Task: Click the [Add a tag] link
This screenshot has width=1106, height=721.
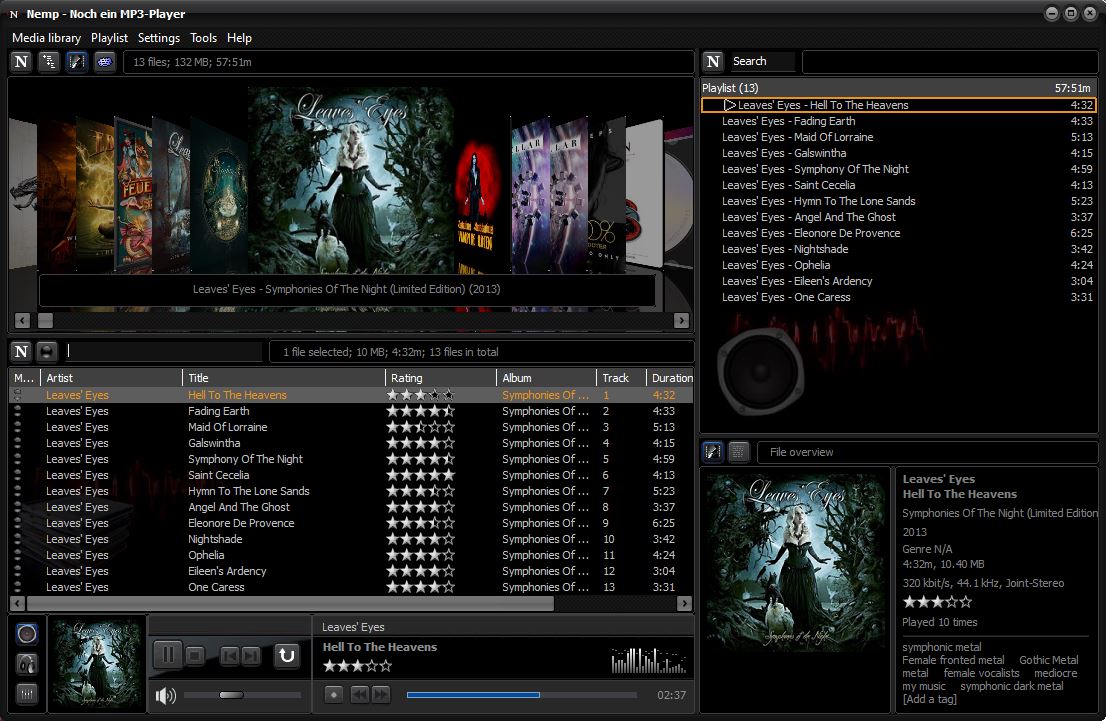Action: click(930, 699)
